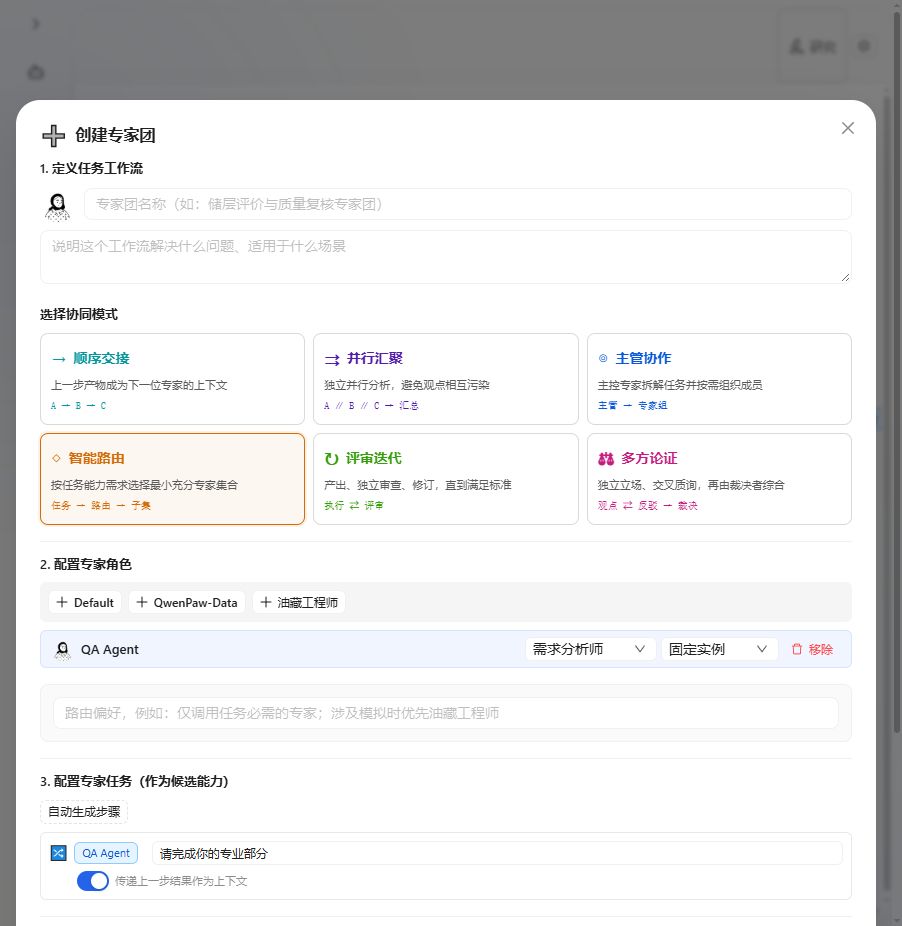Select the 多方论证 collaboration mode card
This screenshot has height=926, width=902.
pos(719,479)
